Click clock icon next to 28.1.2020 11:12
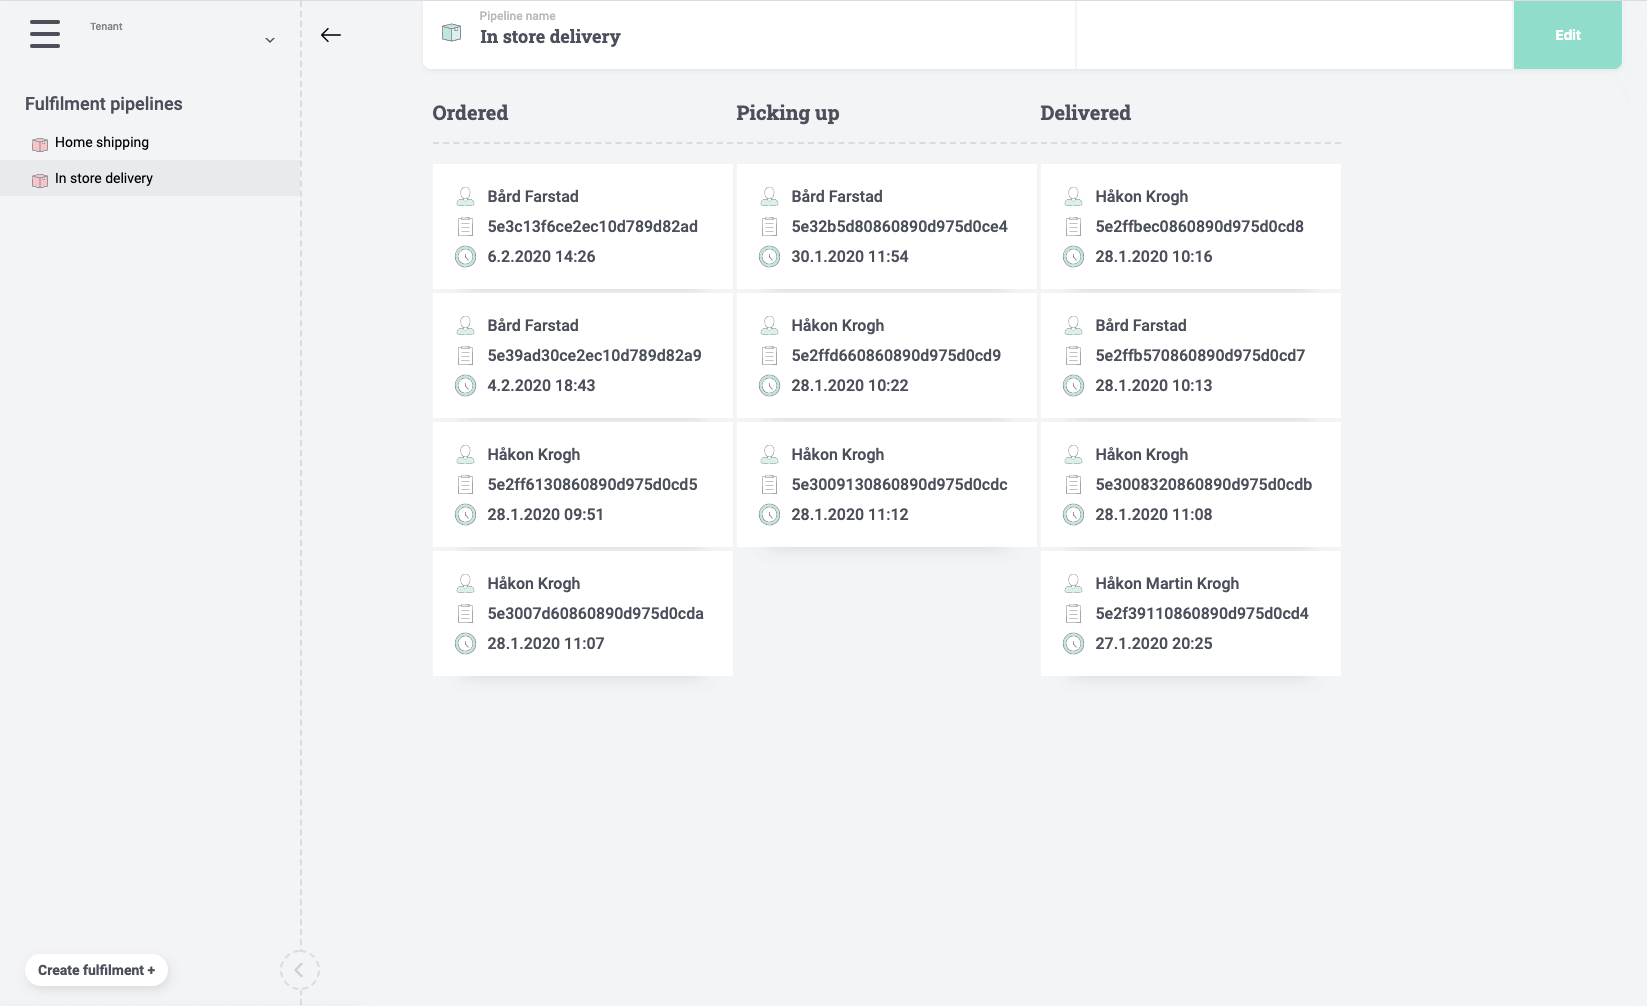The width and height of the screenshot is (1647, 1006). (x=770, y=515)
